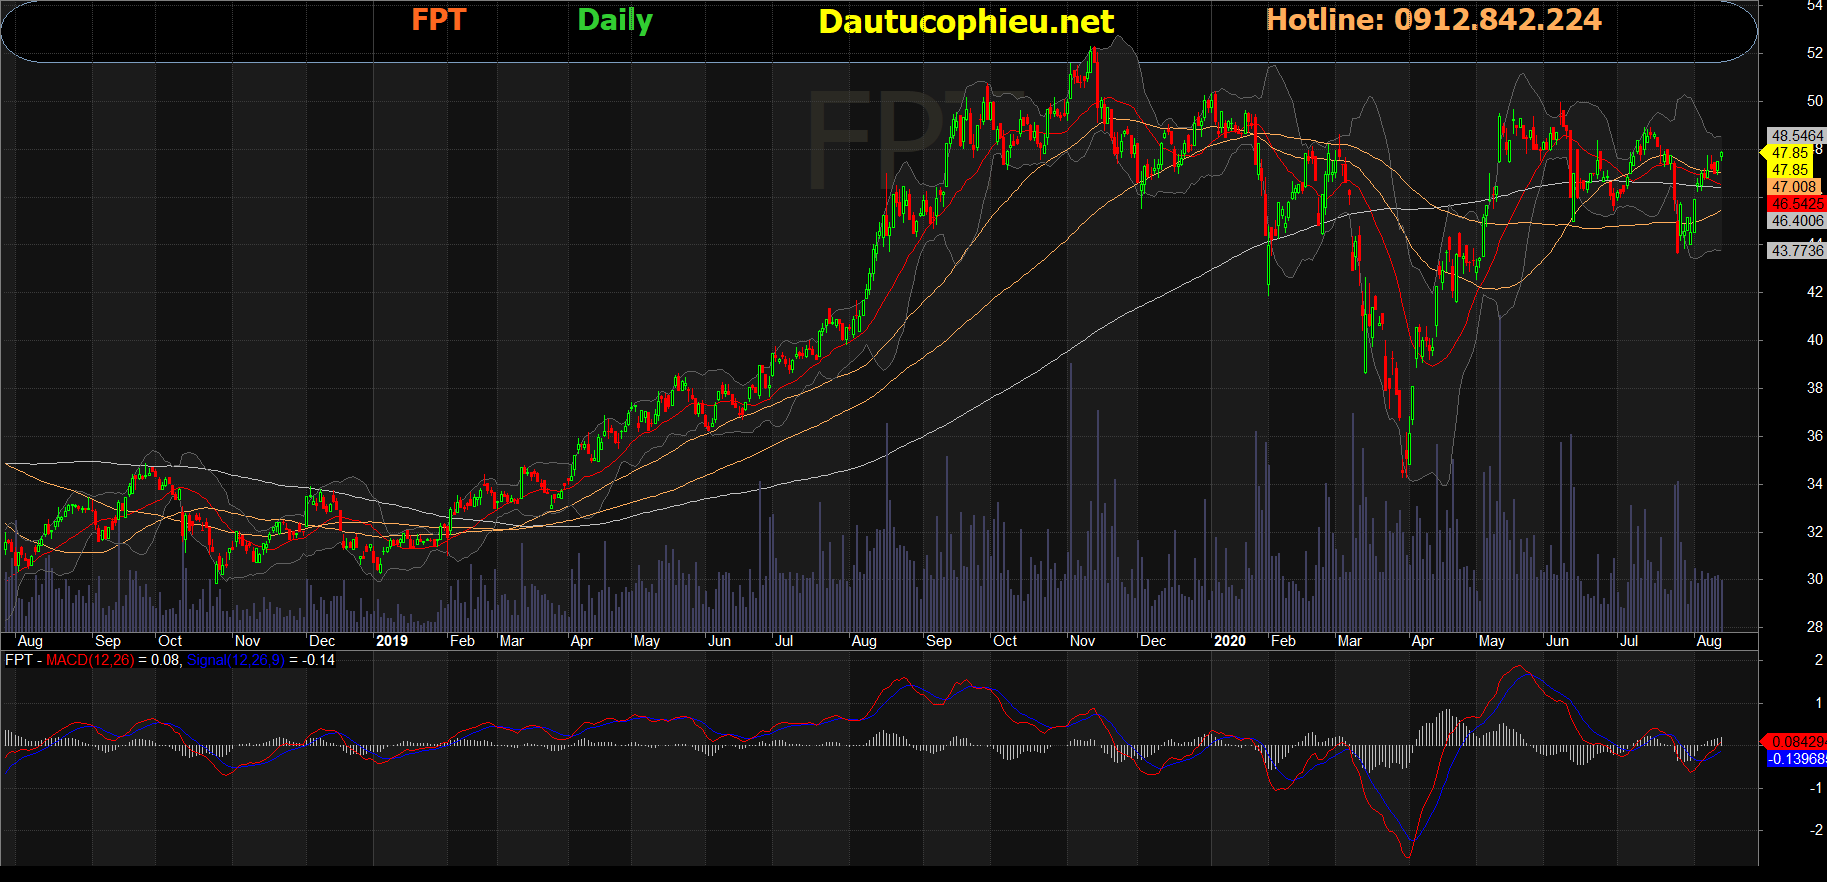
Task: Click the FPT ticker title in header
Action: point(438,20)
